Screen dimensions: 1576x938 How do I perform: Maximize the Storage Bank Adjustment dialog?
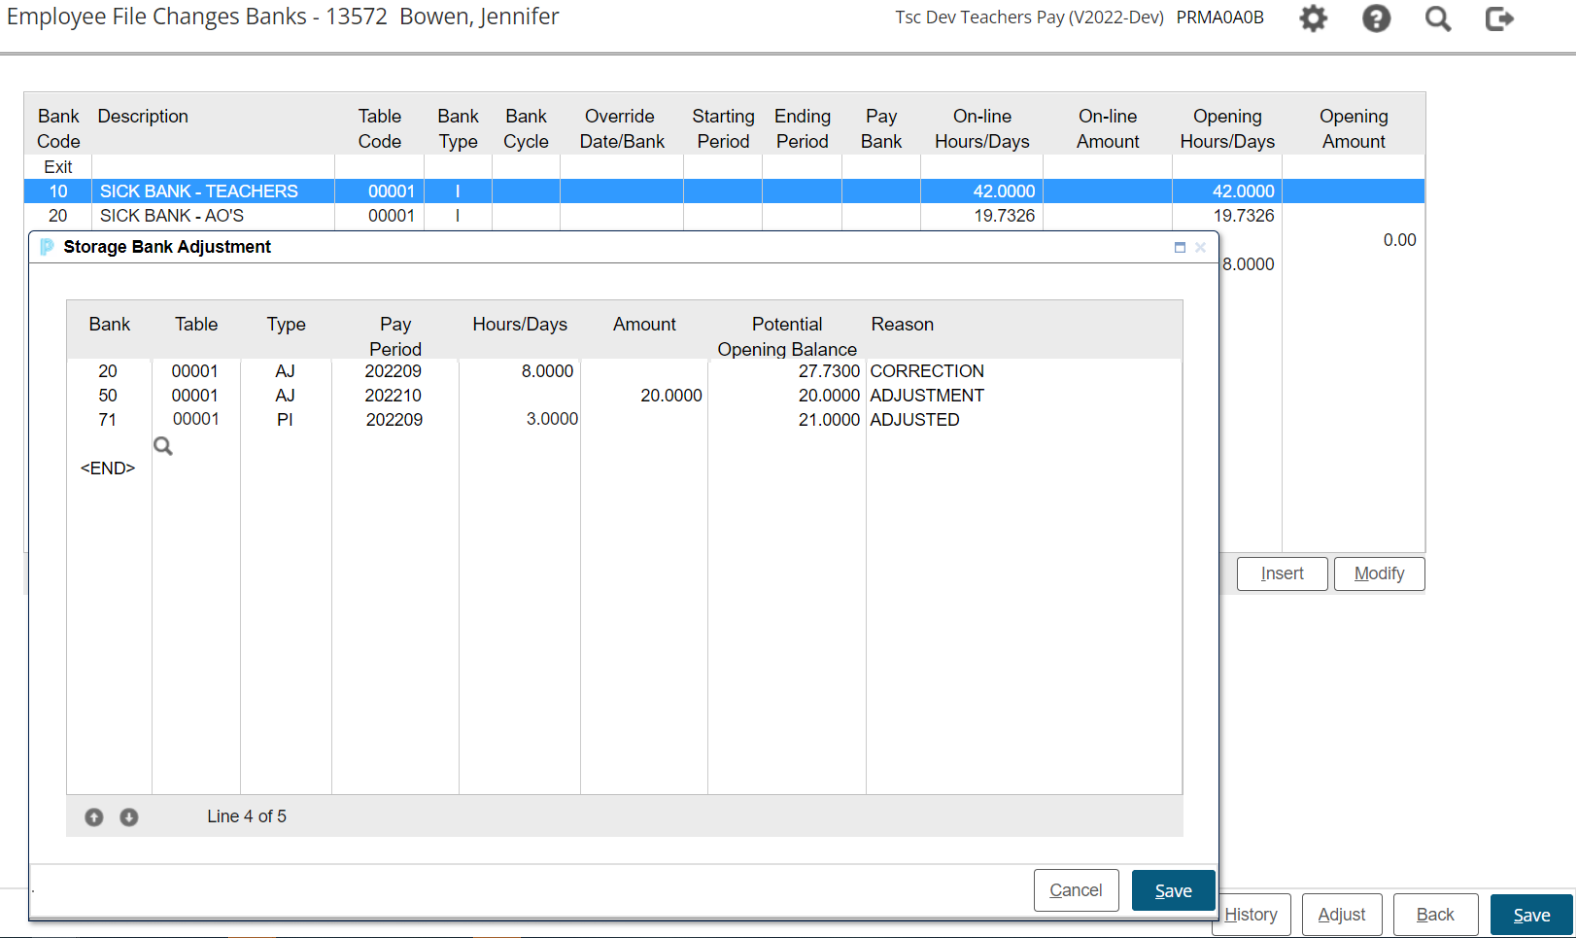point(1180,247)
